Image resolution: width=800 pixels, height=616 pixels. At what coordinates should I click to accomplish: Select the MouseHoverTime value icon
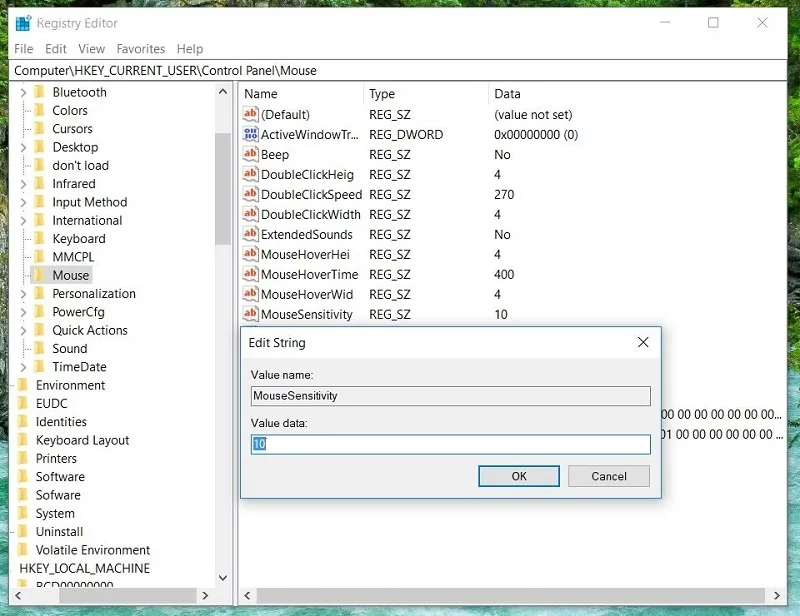click(x=251, y=274)
